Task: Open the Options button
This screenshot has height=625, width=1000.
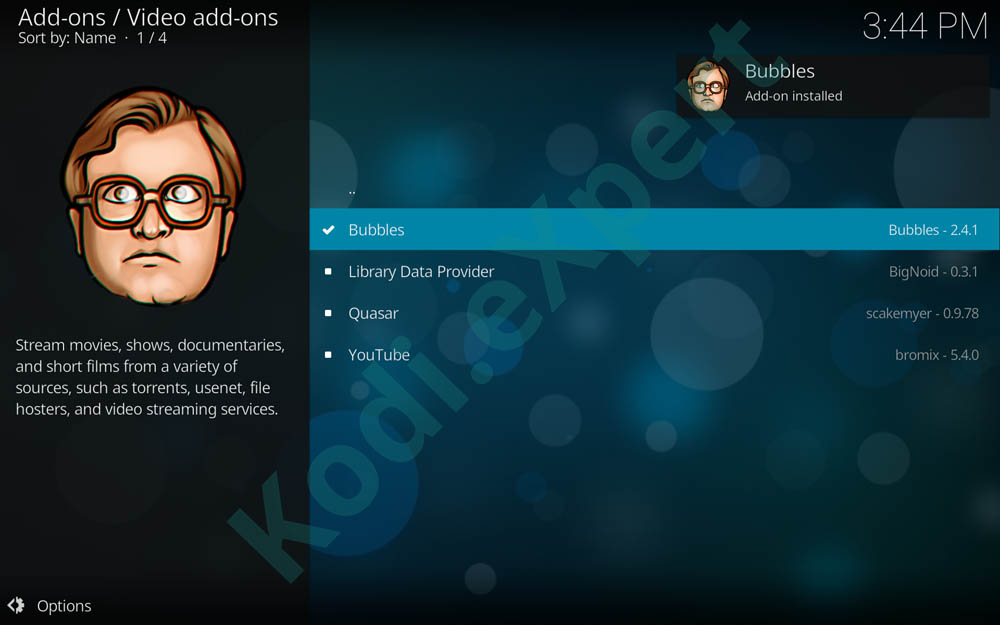Action: (x=50, y=605)
